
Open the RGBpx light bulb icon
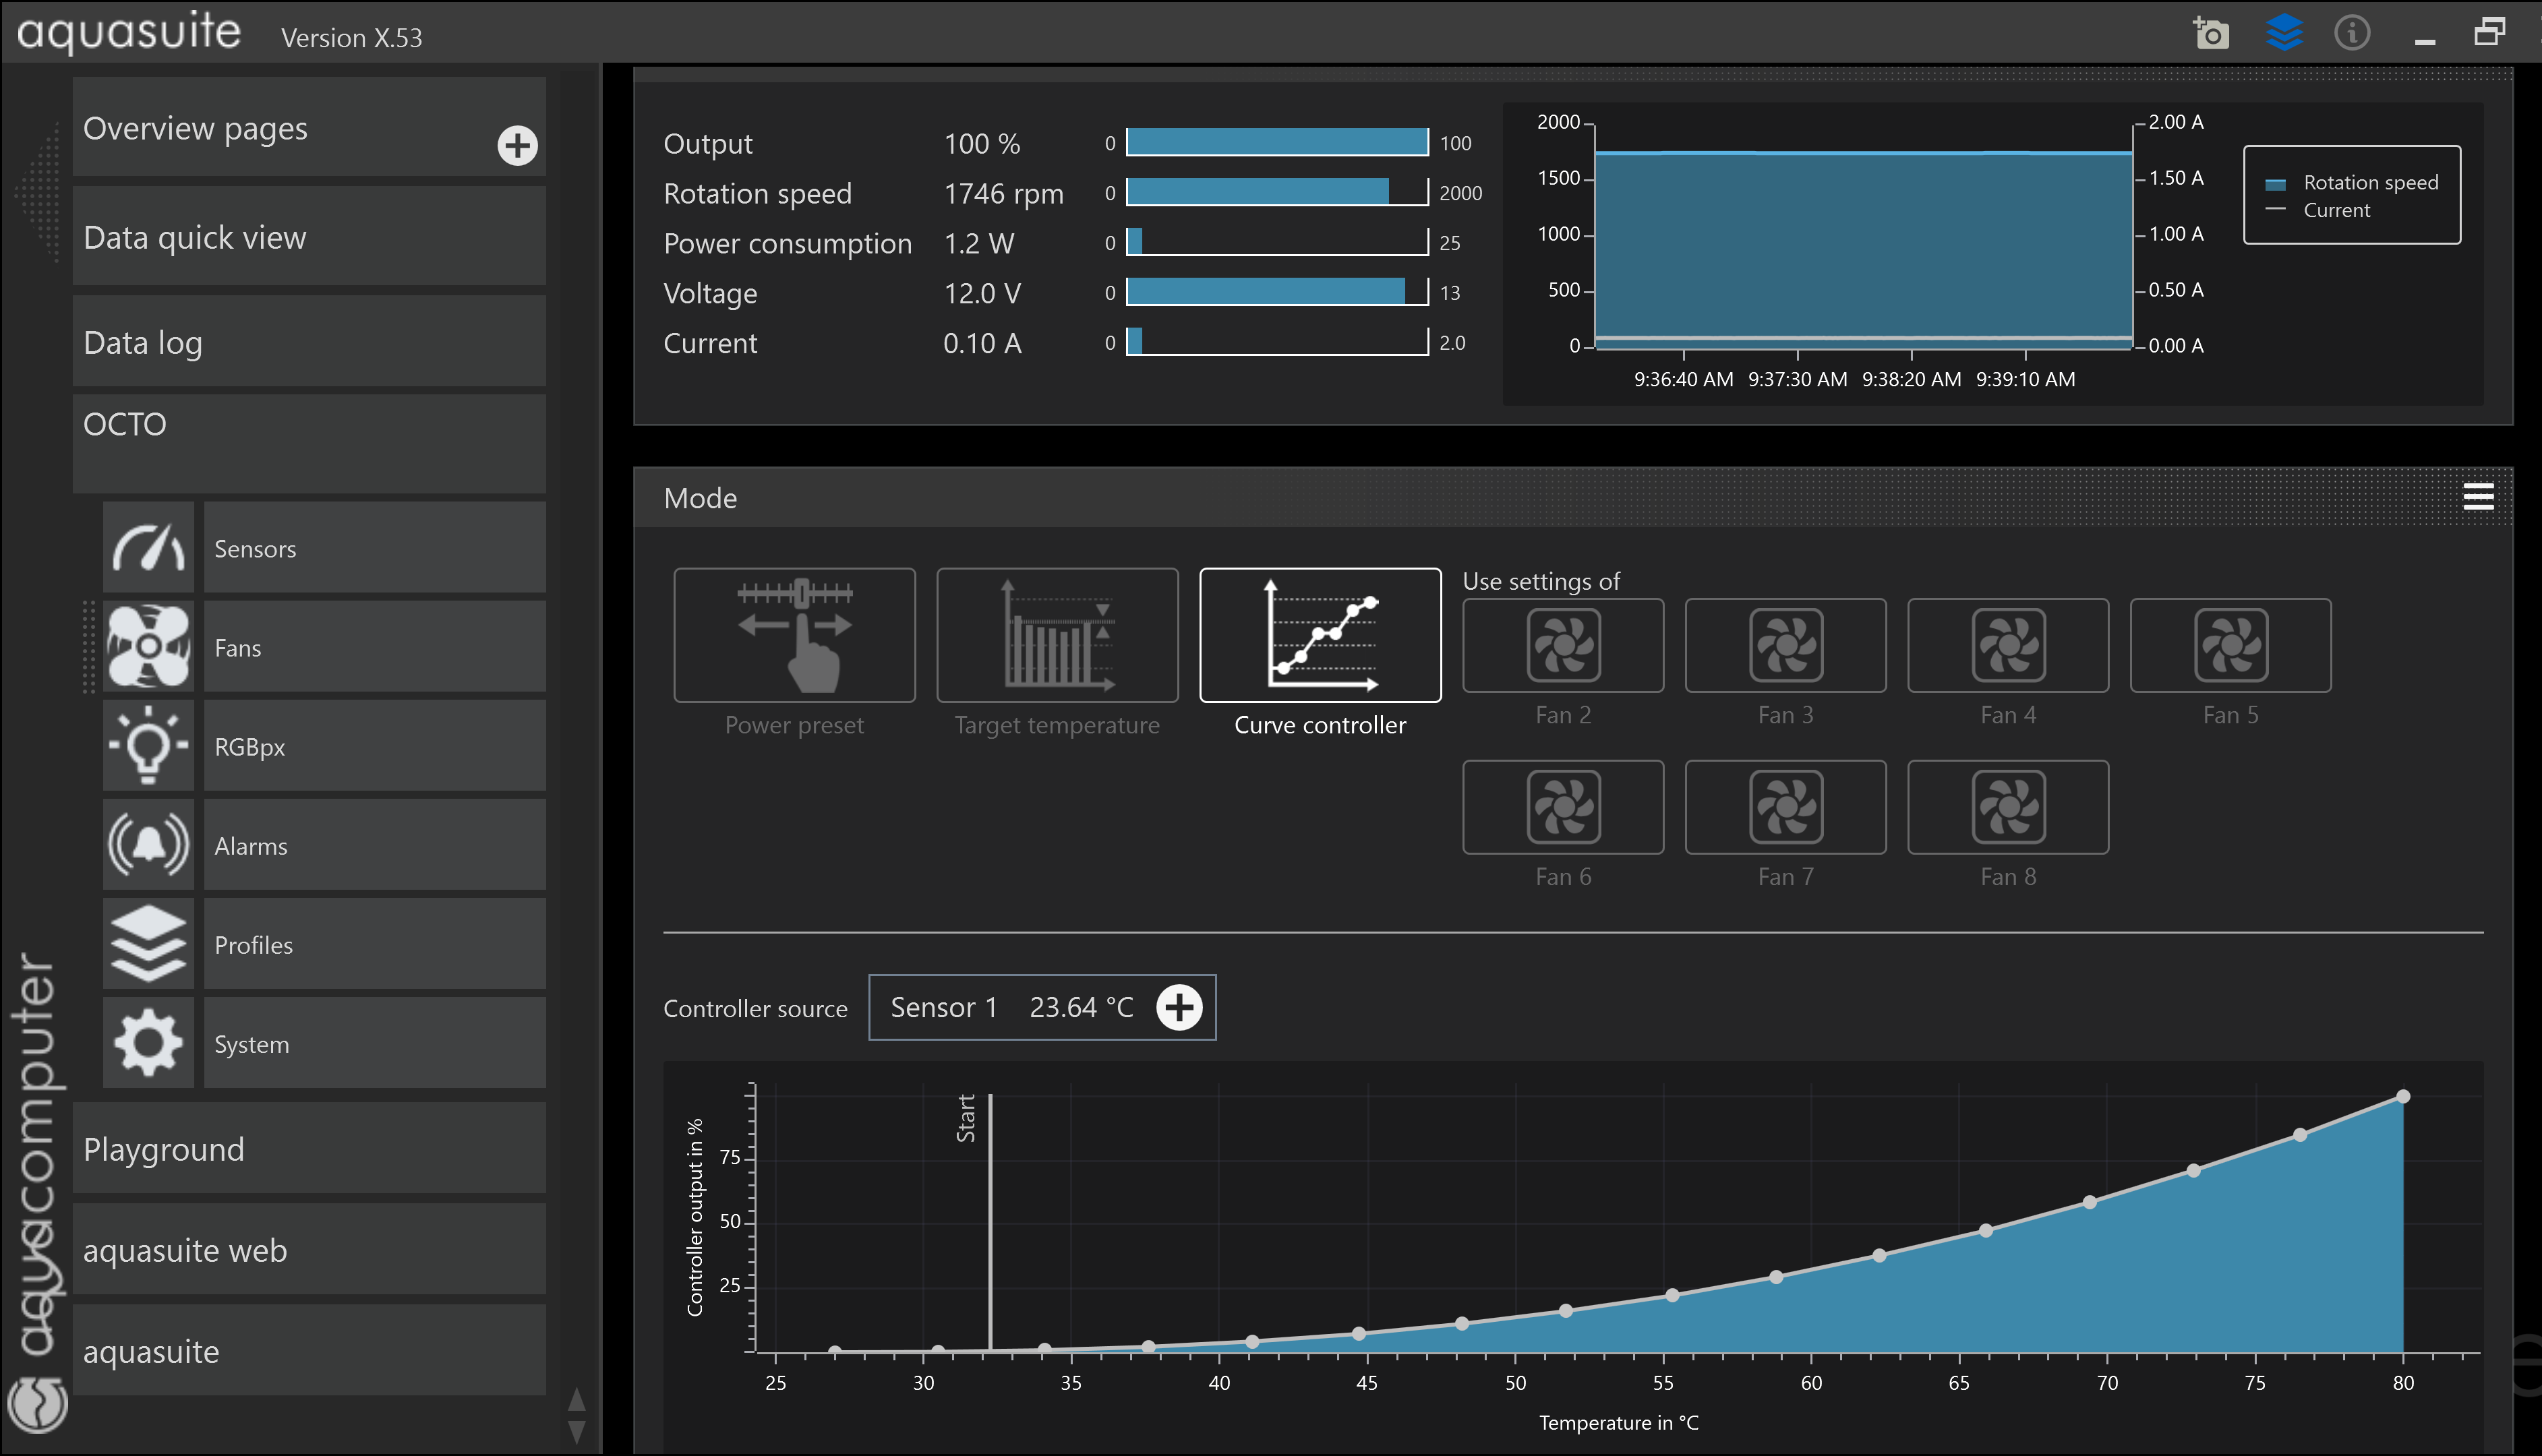(x=148, y=746)
